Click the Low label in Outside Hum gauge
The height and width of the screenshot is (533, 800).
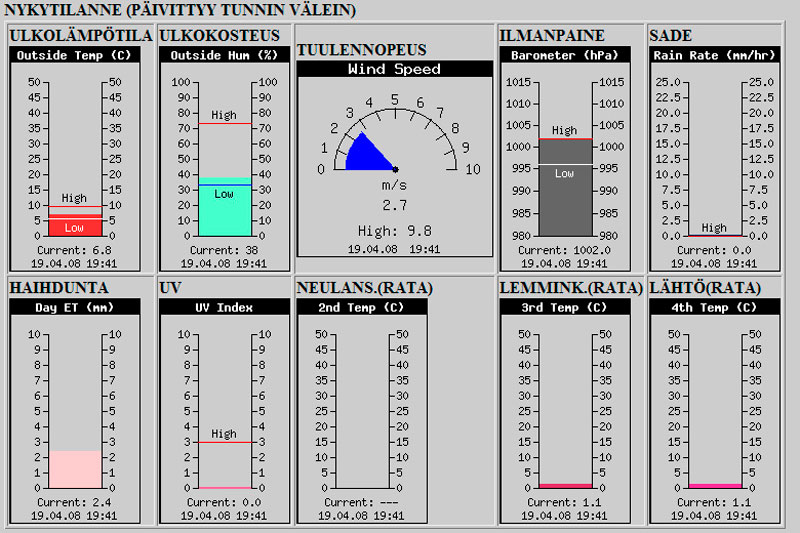224,194
